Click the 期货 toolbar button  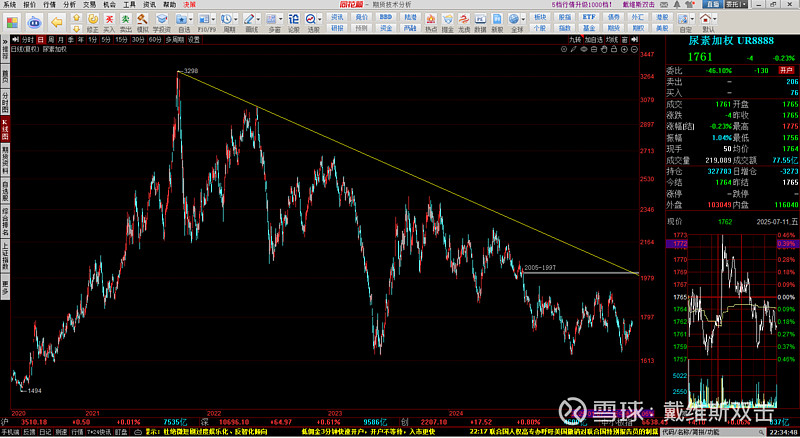(x=614, y=28)
